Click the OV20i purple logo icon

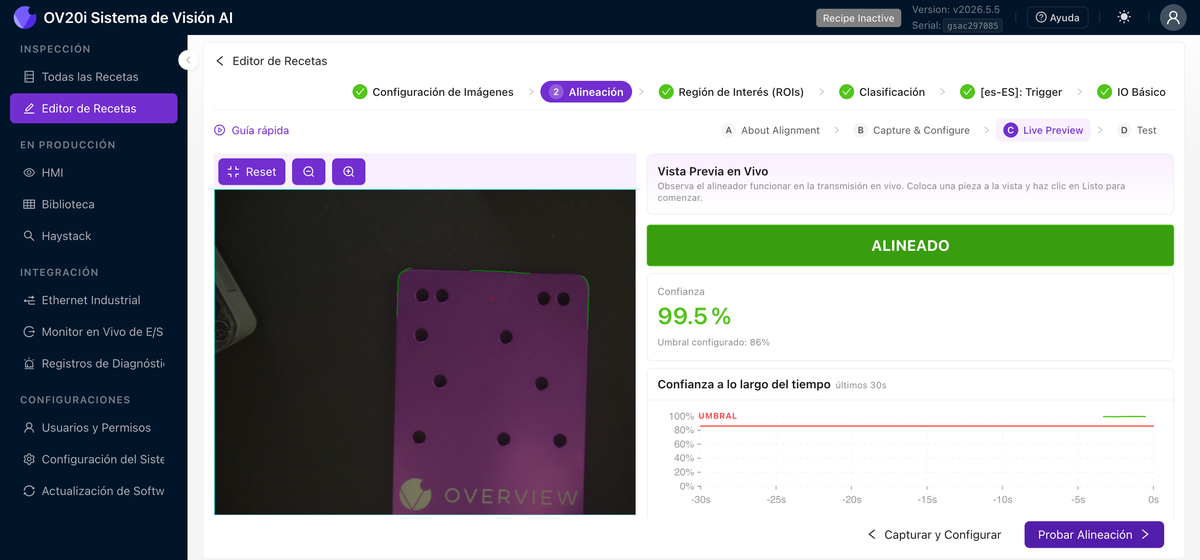tap(25, 17)
